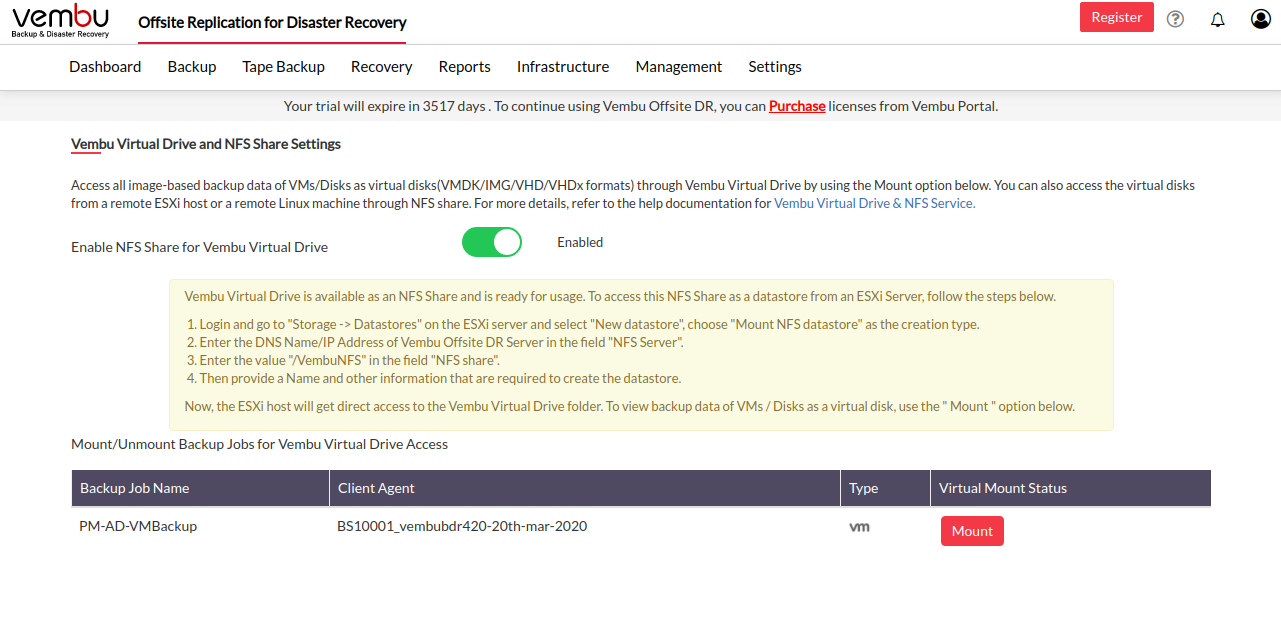The height and width of the screenshot is (638, 1281).
Task: Click the Virtual Mount Status column header
Action: (1071, 488)
